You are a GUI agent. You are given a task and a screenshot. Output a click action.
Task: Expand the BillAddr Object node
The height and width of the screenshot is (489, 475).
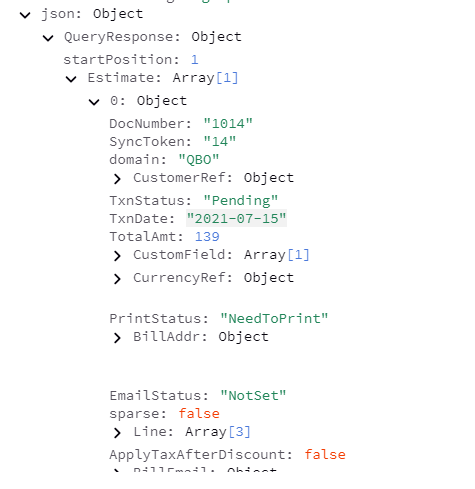(117, 338)
